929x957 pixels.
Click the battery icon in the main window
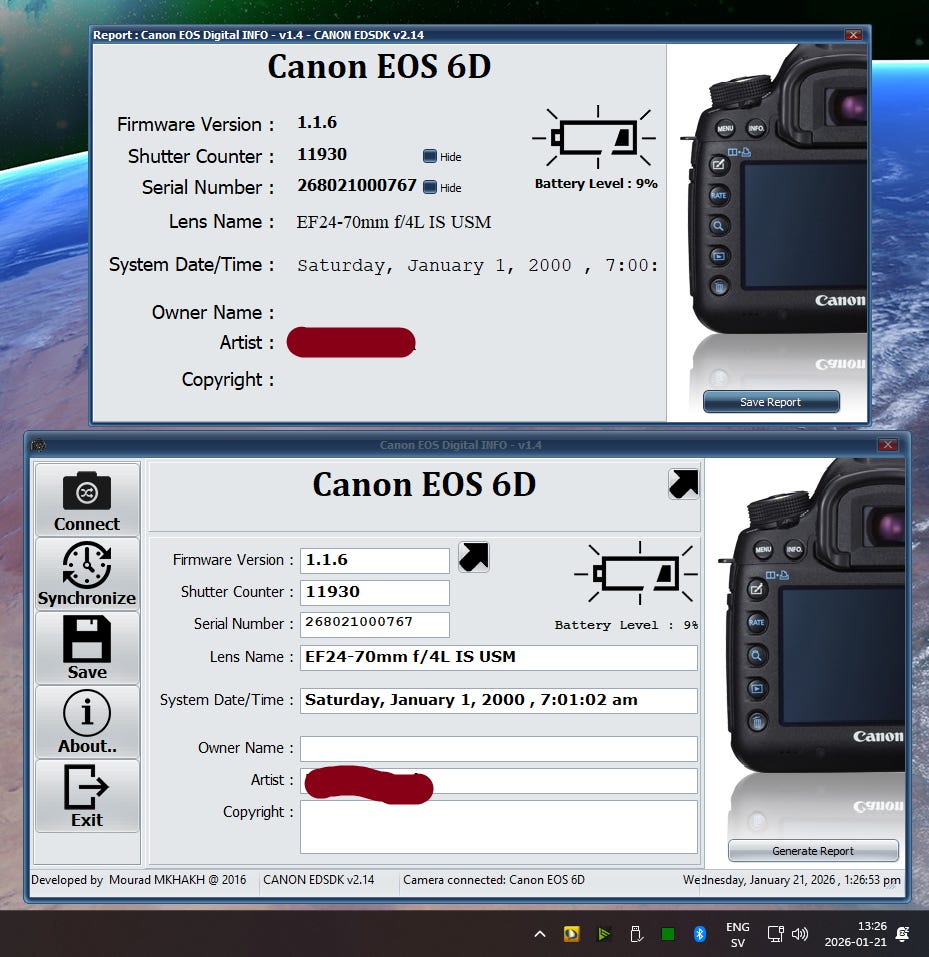tap(637, 573)
